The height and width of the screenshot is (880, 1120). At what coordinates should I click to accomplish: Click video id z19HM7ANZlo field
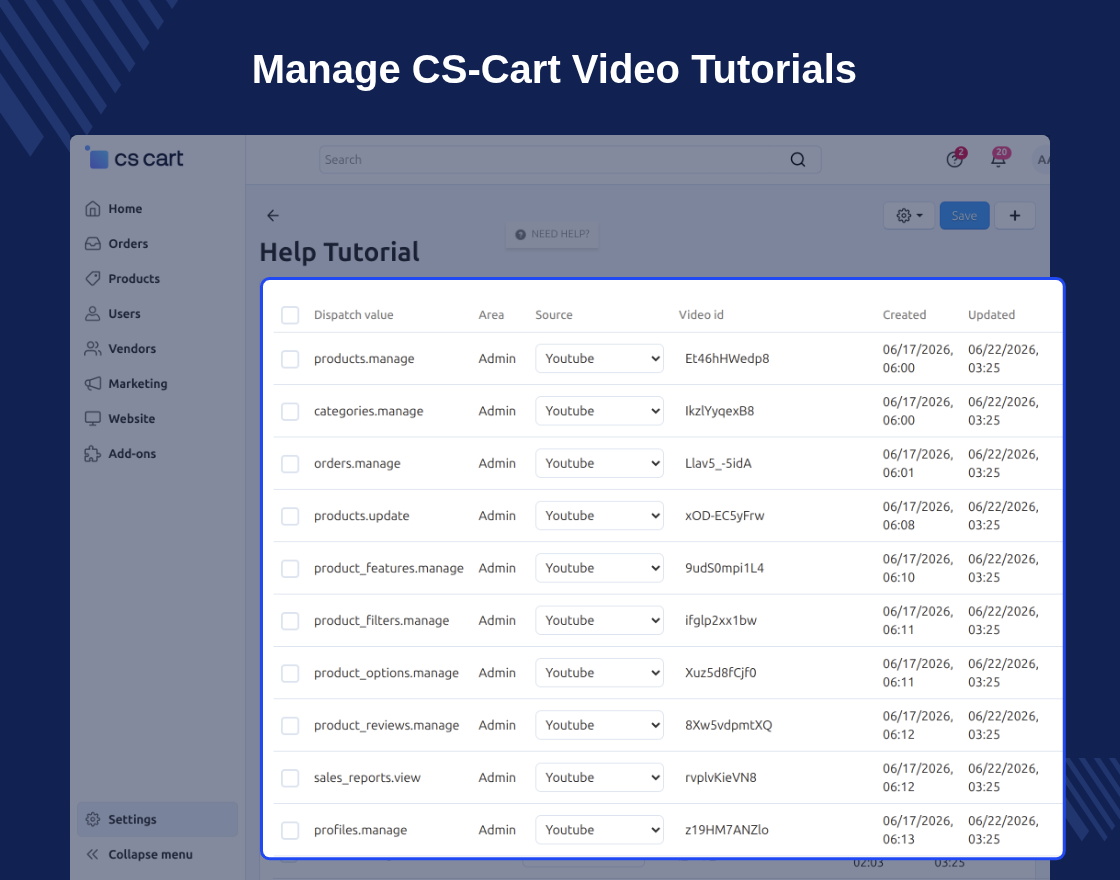726,830
